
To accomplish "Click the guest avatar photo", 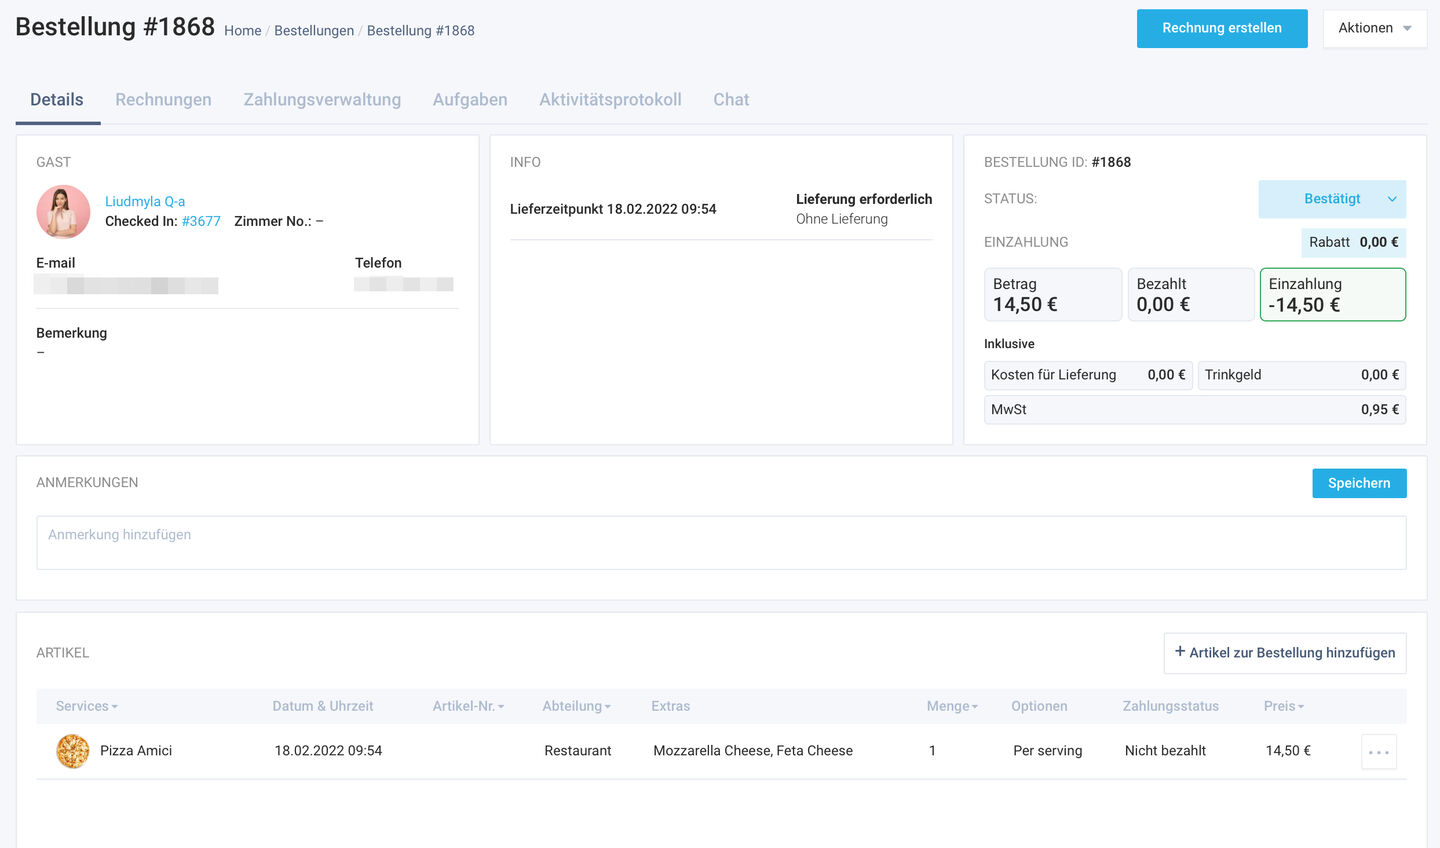I will pyautogui.click(x=63, y=212).
